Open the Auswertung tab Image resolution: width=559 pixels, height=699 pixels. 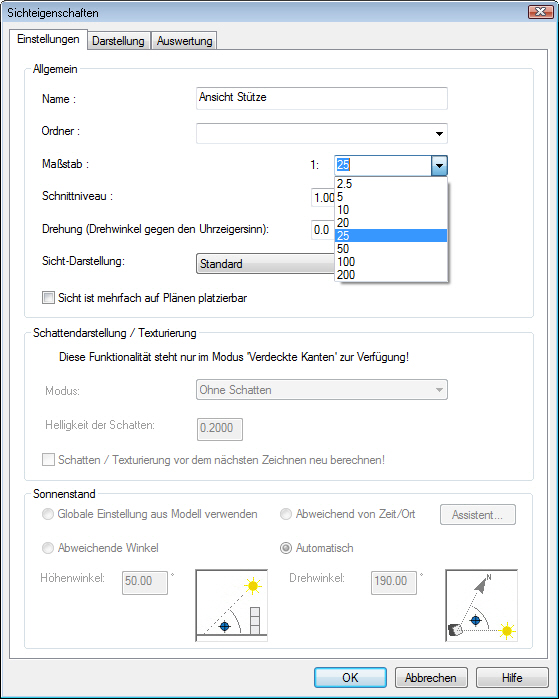[x=184, y=41]
